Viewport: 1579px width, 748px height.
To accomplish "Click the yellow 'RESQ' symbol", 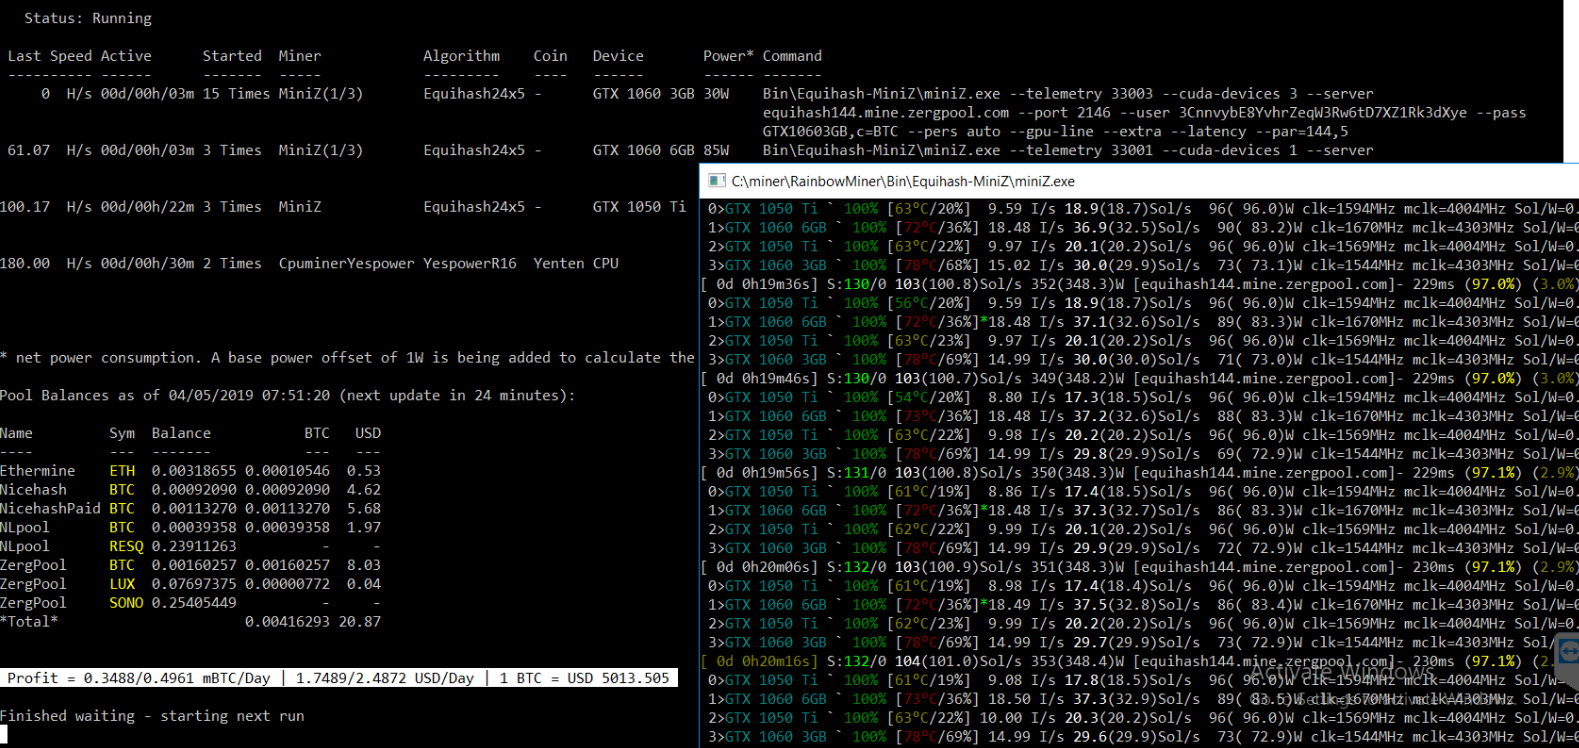I will click(x=126, y=546).
